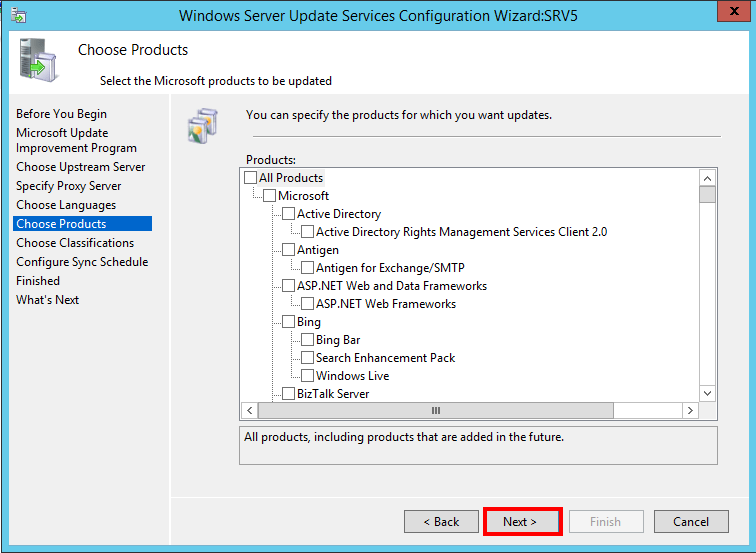Go to Configure Sync Schedule step
The height and width of the screenshot is (553, 756).
click(x=82, y=262)
